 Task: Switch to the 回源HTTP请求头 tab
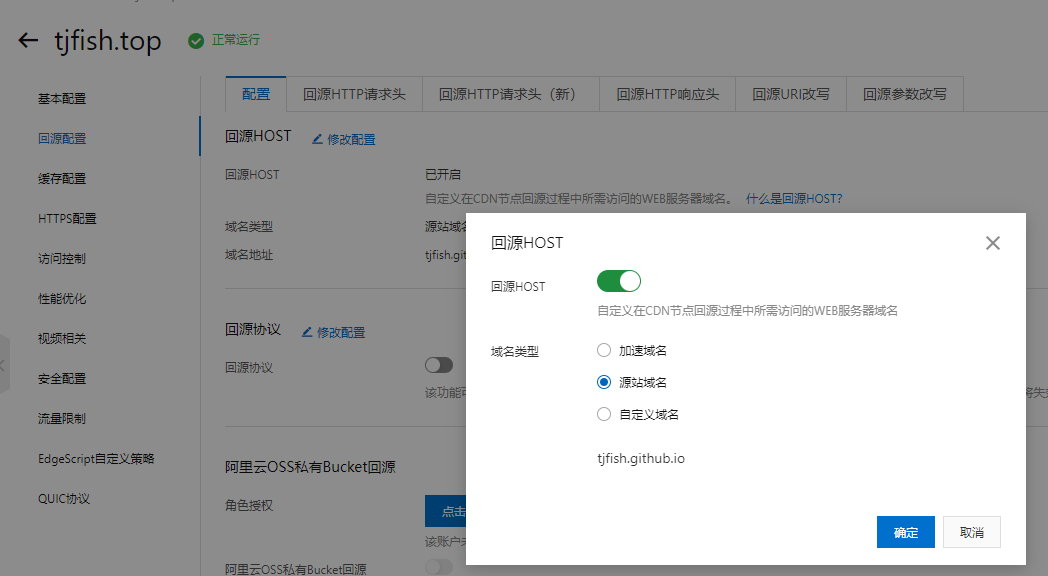(354, 94)
